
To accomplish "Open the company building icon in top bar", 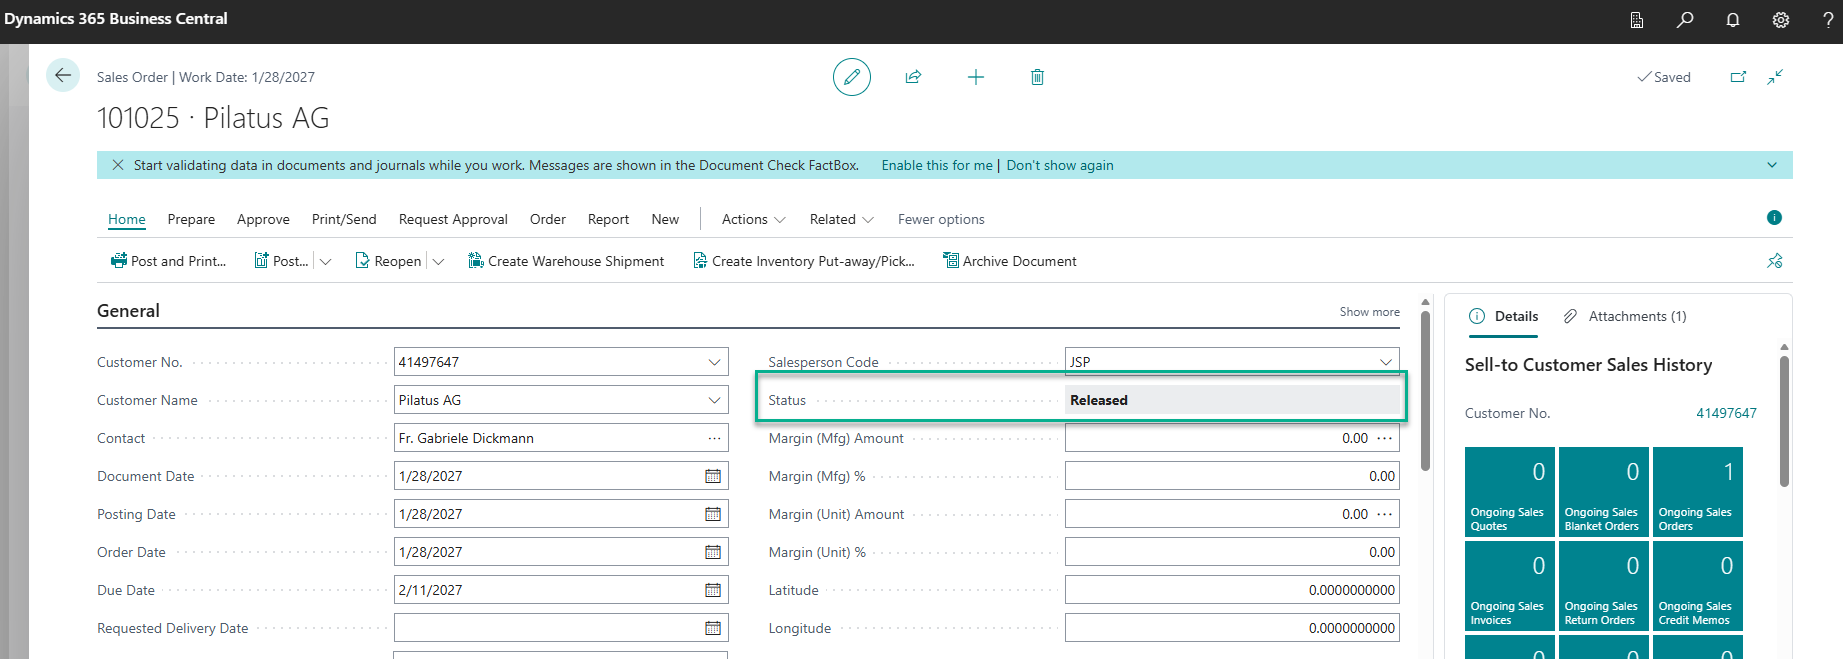I will [1637, 19].
